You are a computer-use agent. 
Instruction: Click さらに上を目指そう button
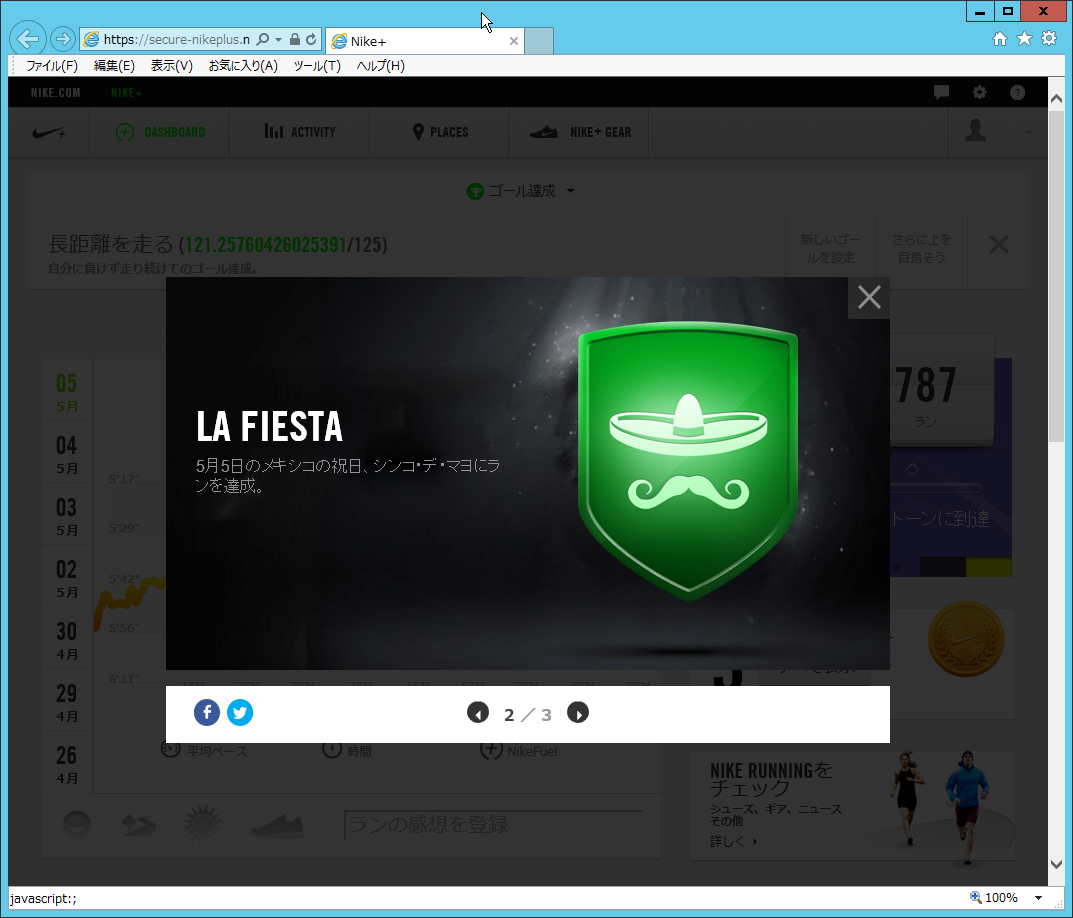tap(921, 248)
